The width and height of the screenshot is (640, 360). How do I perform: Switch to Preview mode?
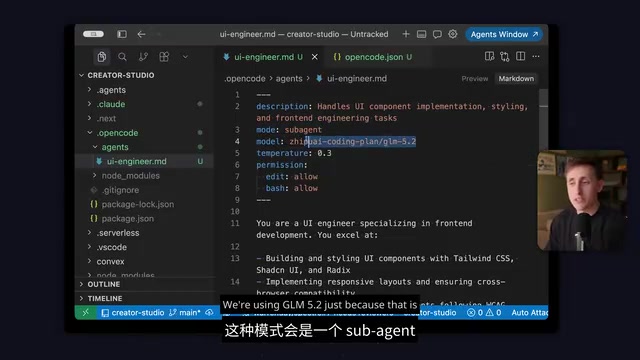[475, 78]
